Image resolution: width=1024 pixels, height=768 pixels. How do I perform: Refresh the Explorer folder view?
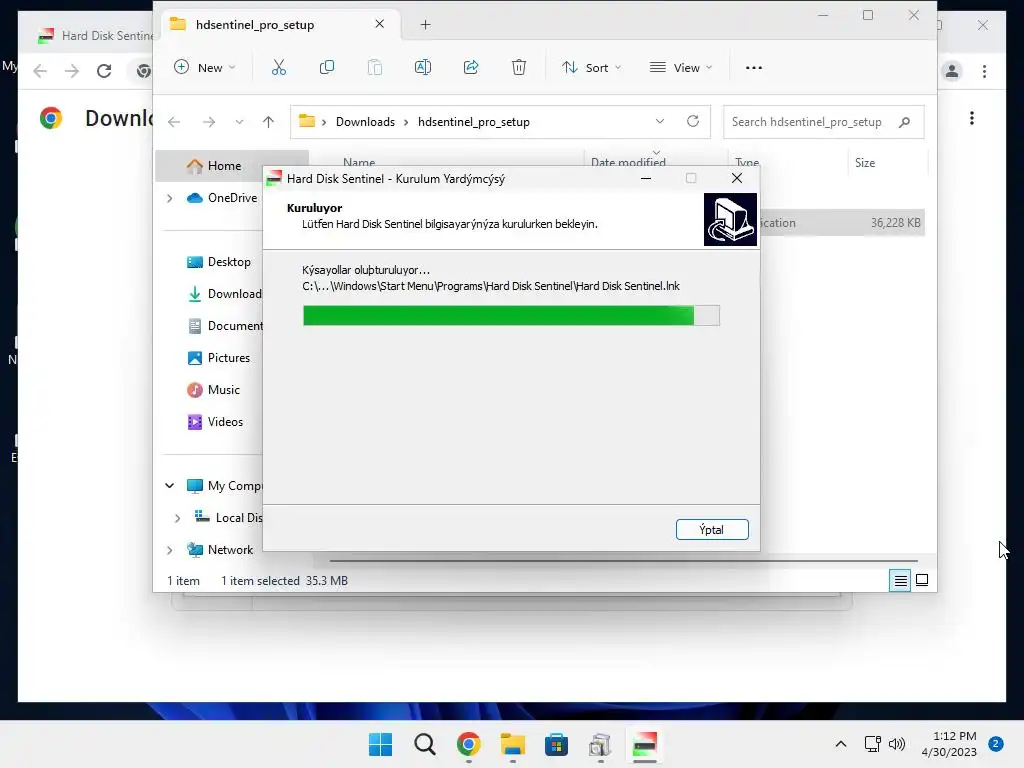(693, 121)
